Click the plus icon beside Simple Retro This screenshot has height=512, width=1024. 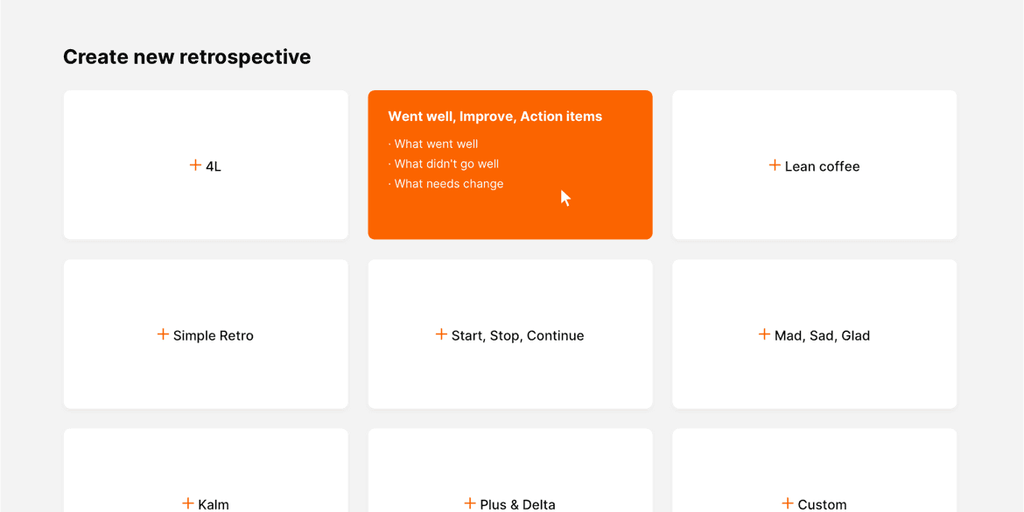163,334
